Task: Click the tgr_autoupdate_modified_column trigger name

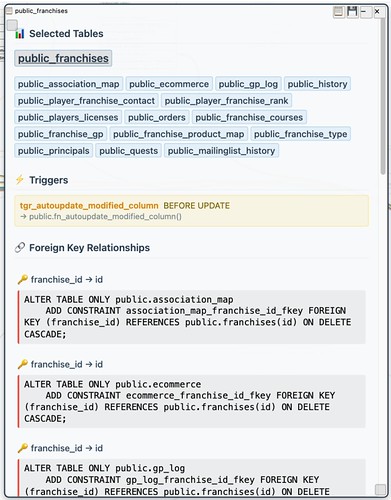Action: click(x=89, y=206)
